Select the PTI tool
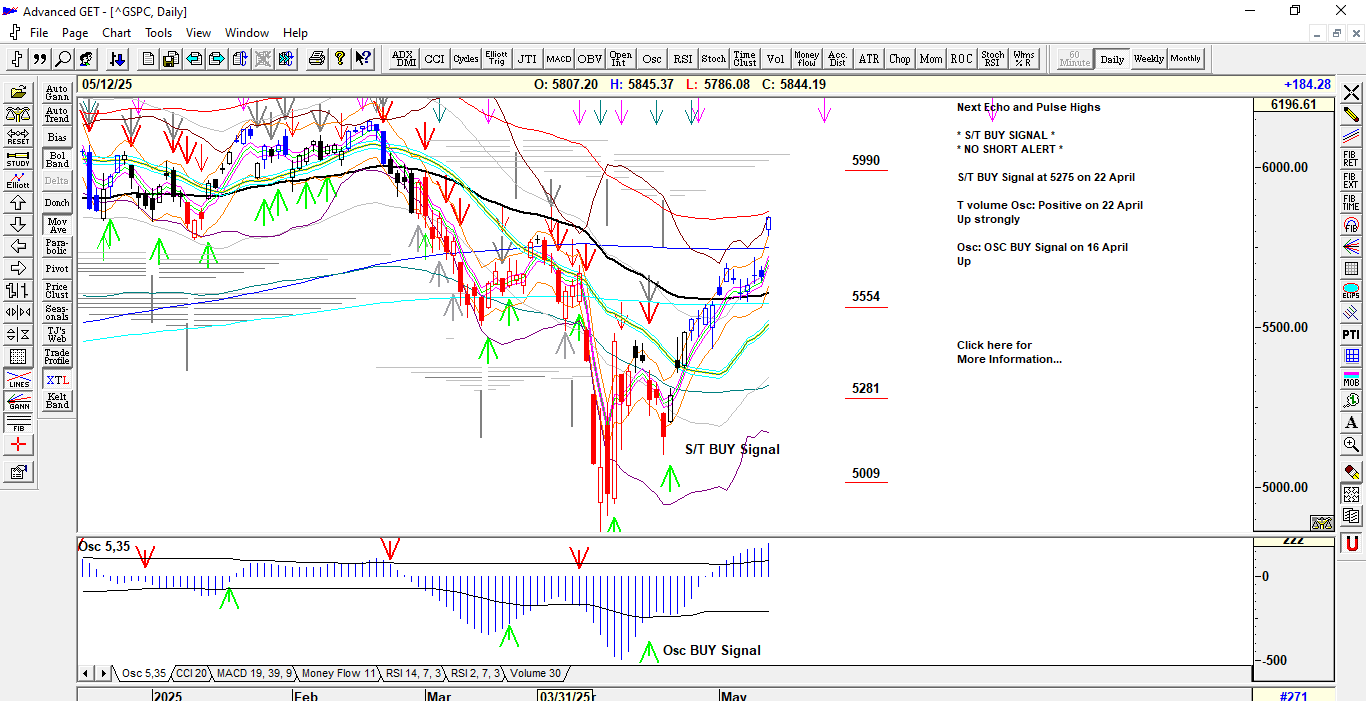1366x701 pixels. pyautogui.click(x=1351, y=334)
